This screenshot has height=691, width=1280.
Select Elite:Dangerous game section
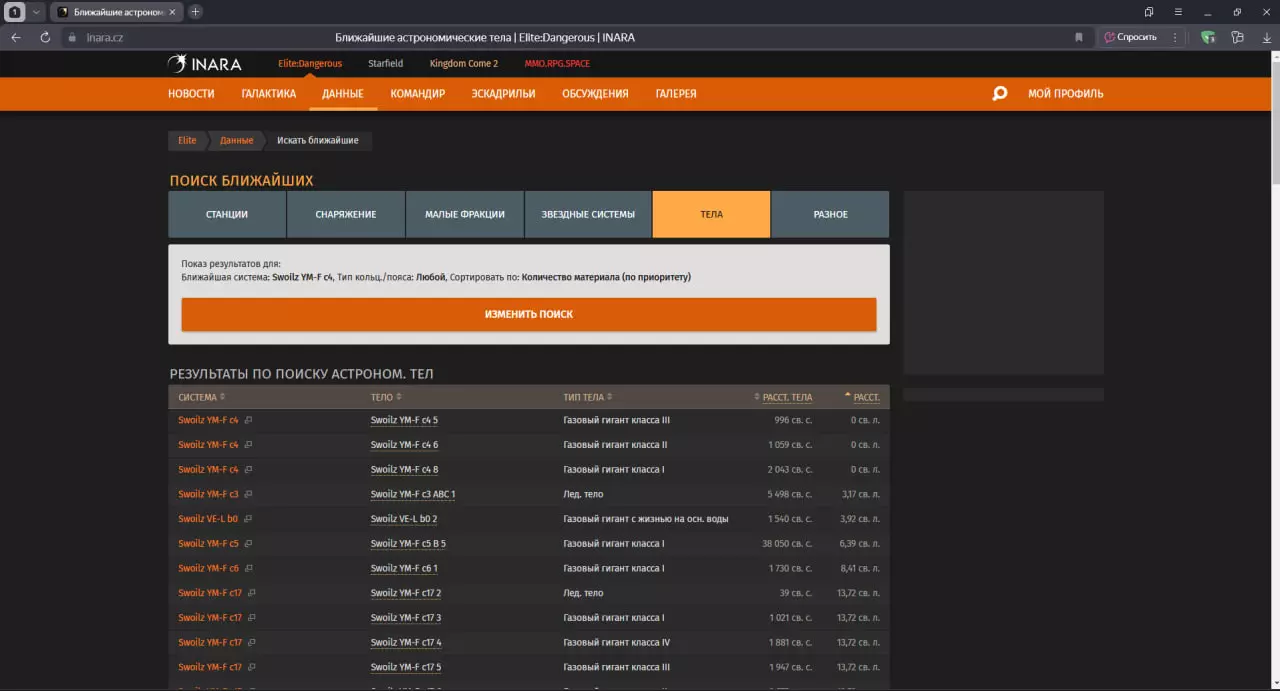click(x=310, y=63)
